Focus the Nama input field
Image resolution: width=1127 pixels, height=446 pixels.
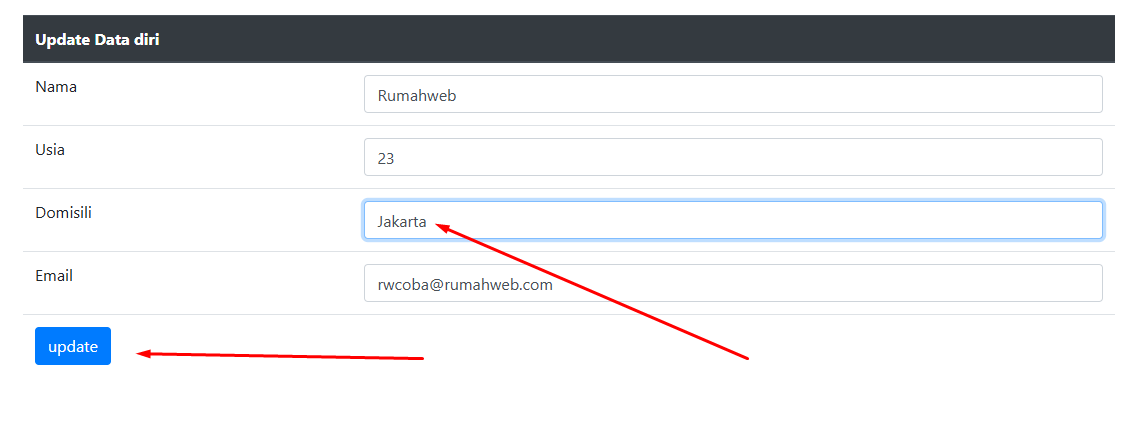point(732,94)
